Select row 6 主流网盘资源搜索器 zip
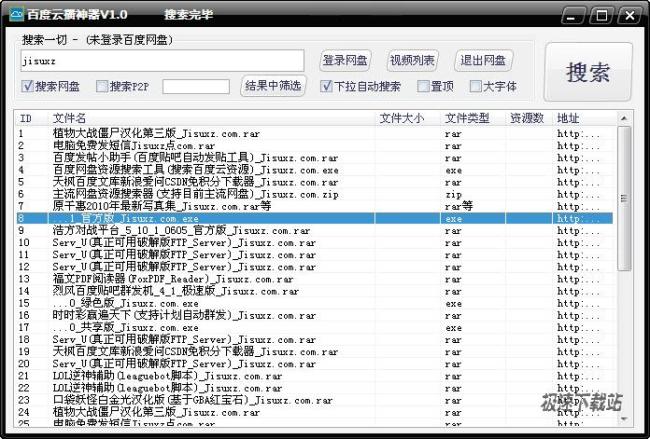The height and width of the screenshot is (439, 650). tap(314, 194)
